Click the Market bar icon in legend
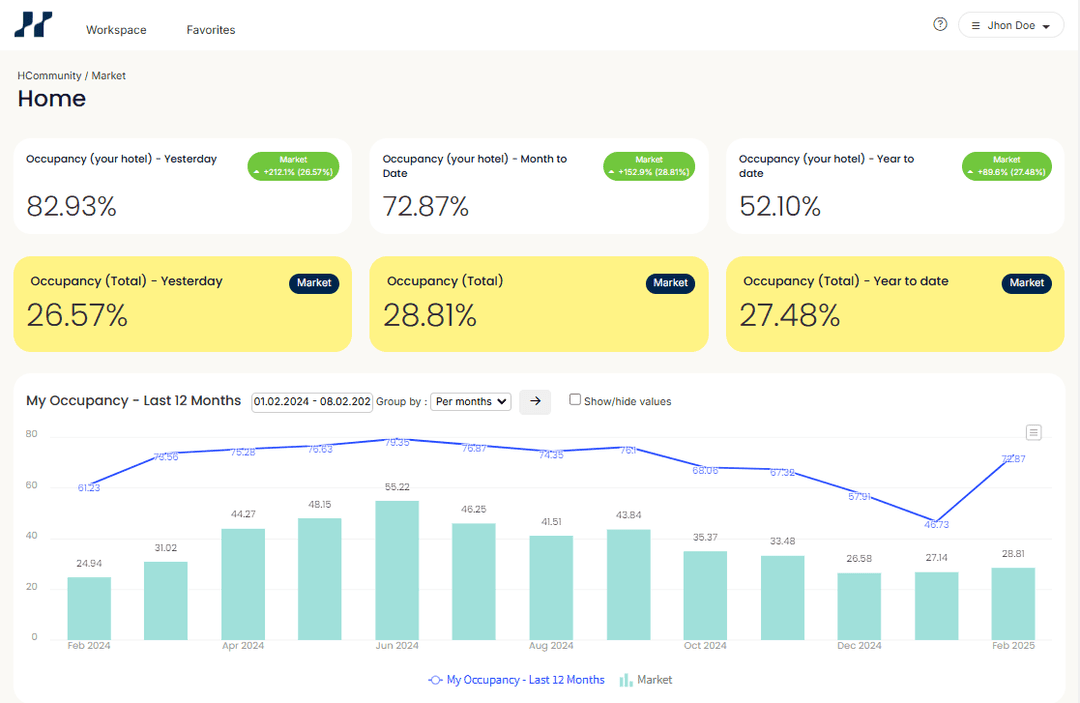This screenshot has height=703, width=1080. point(626,680)
